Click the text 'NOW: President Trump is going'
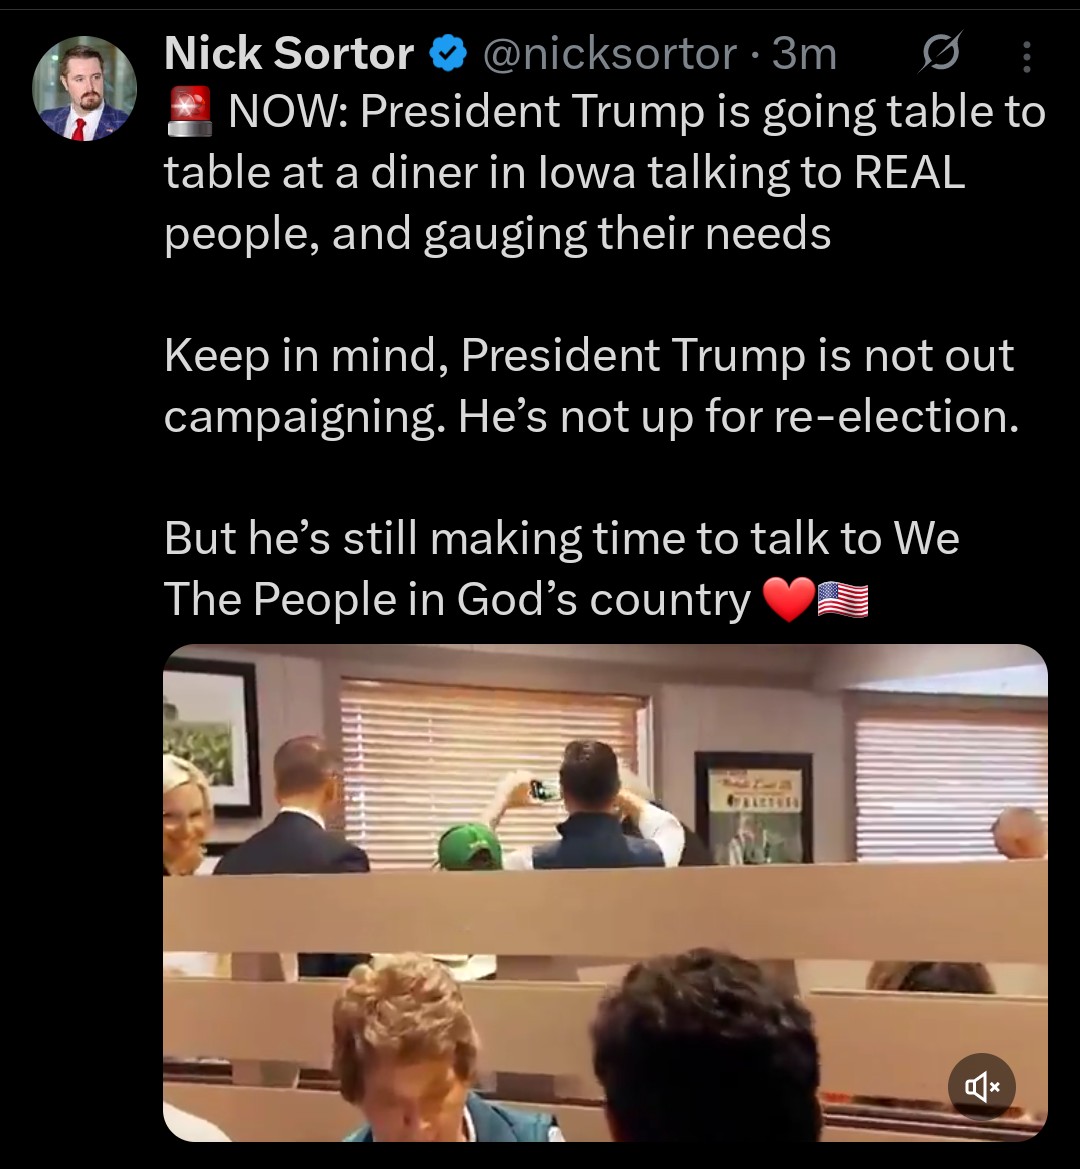 tap(552, 112)
